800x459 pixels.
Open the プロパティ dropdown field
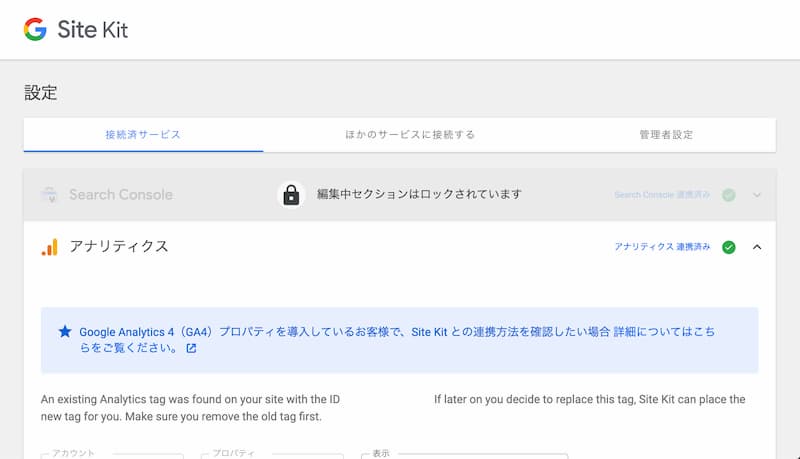tap(272, 455)
